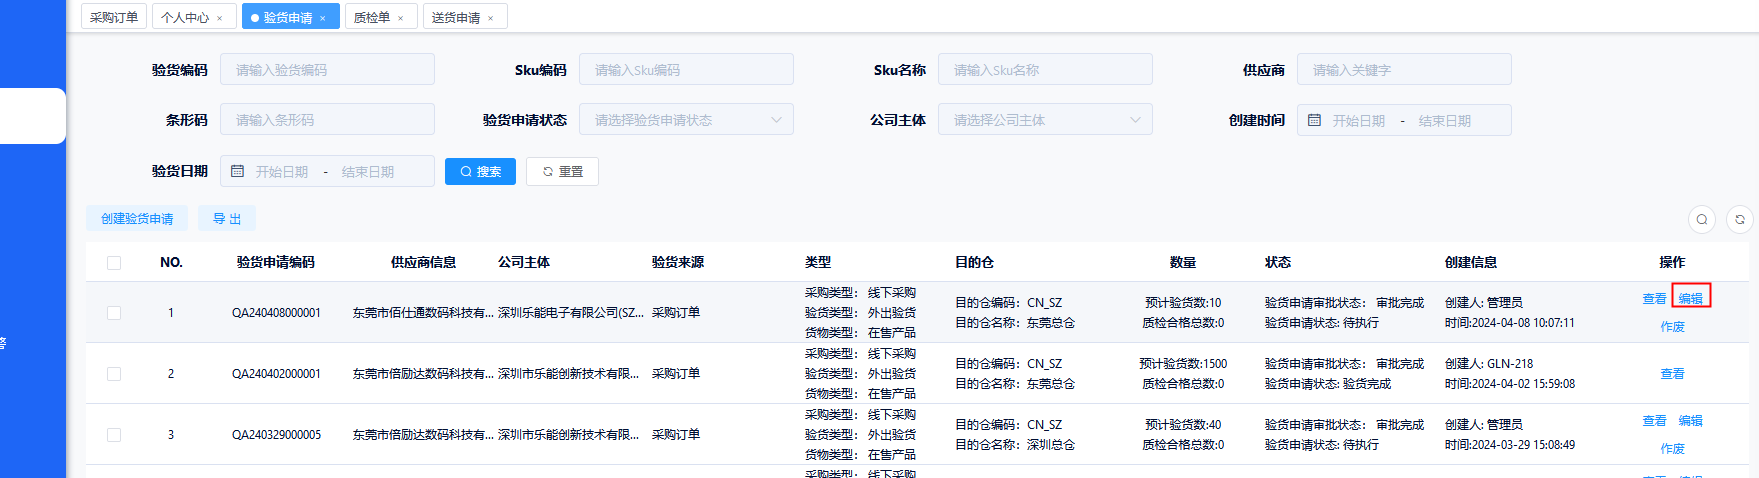
Task: Click the round search icon above the table
Action: 1702,219
